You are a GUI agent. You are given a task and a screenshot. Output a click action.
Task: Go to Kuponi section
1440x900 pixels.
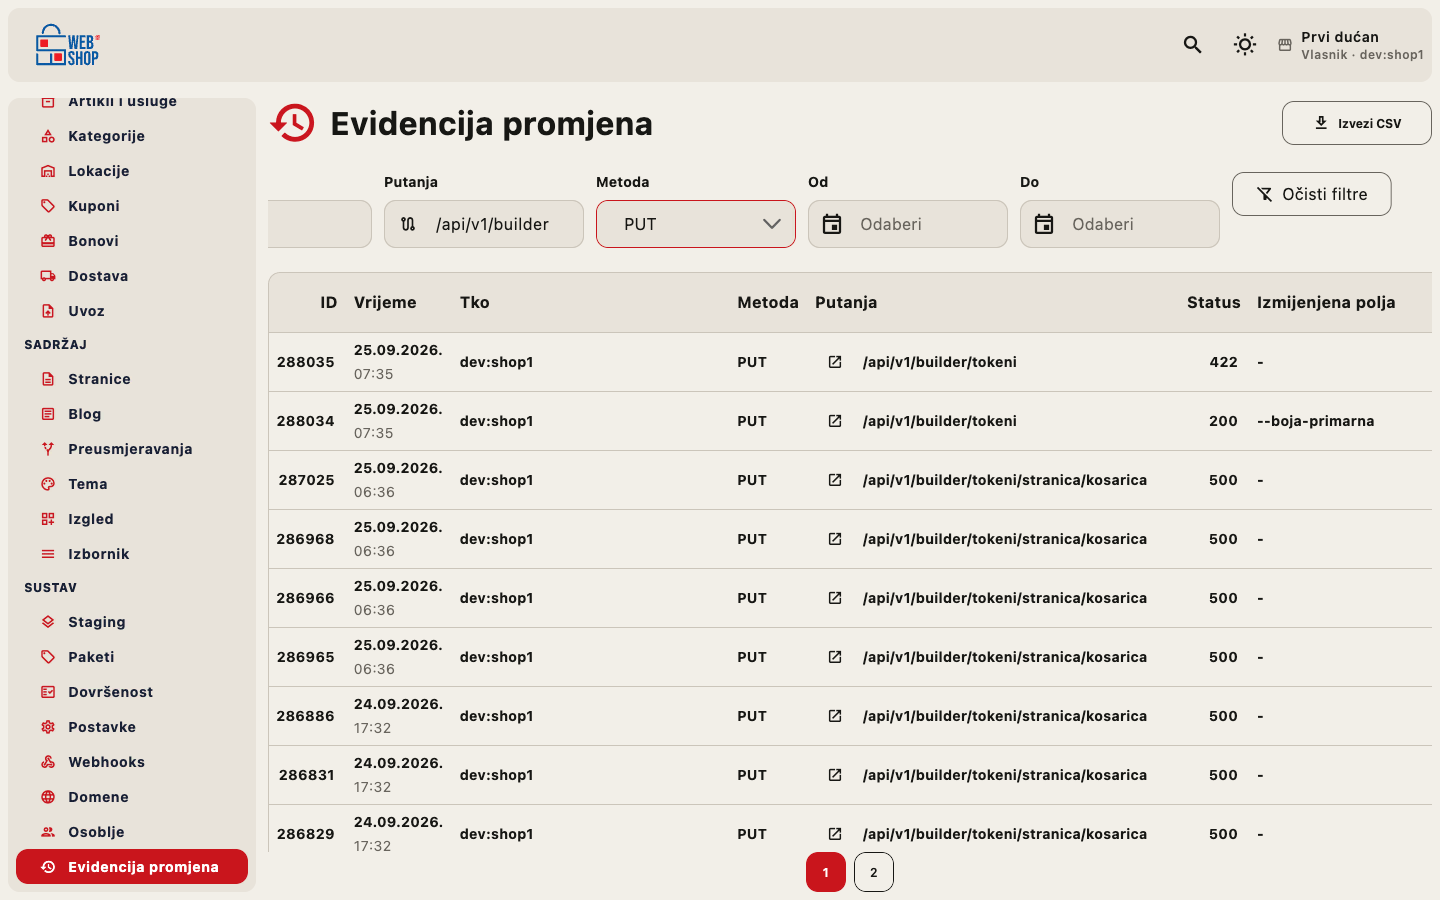(x=132, y=206)
